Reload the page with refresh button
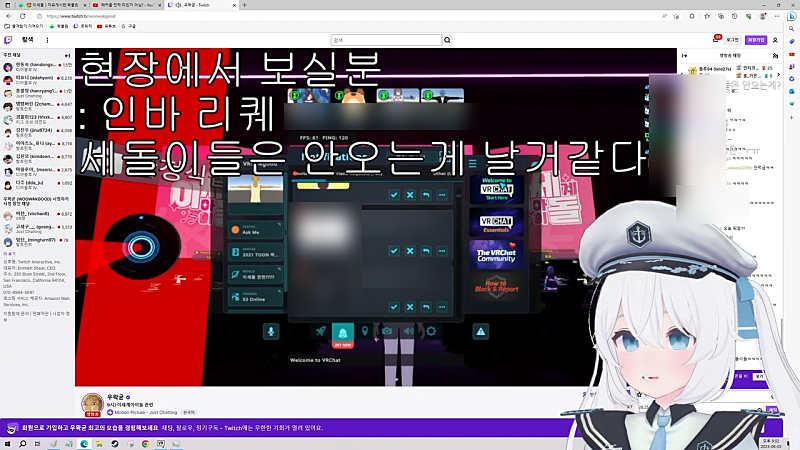This screenshot has height=450, width=800. click(x=22, y=16)
